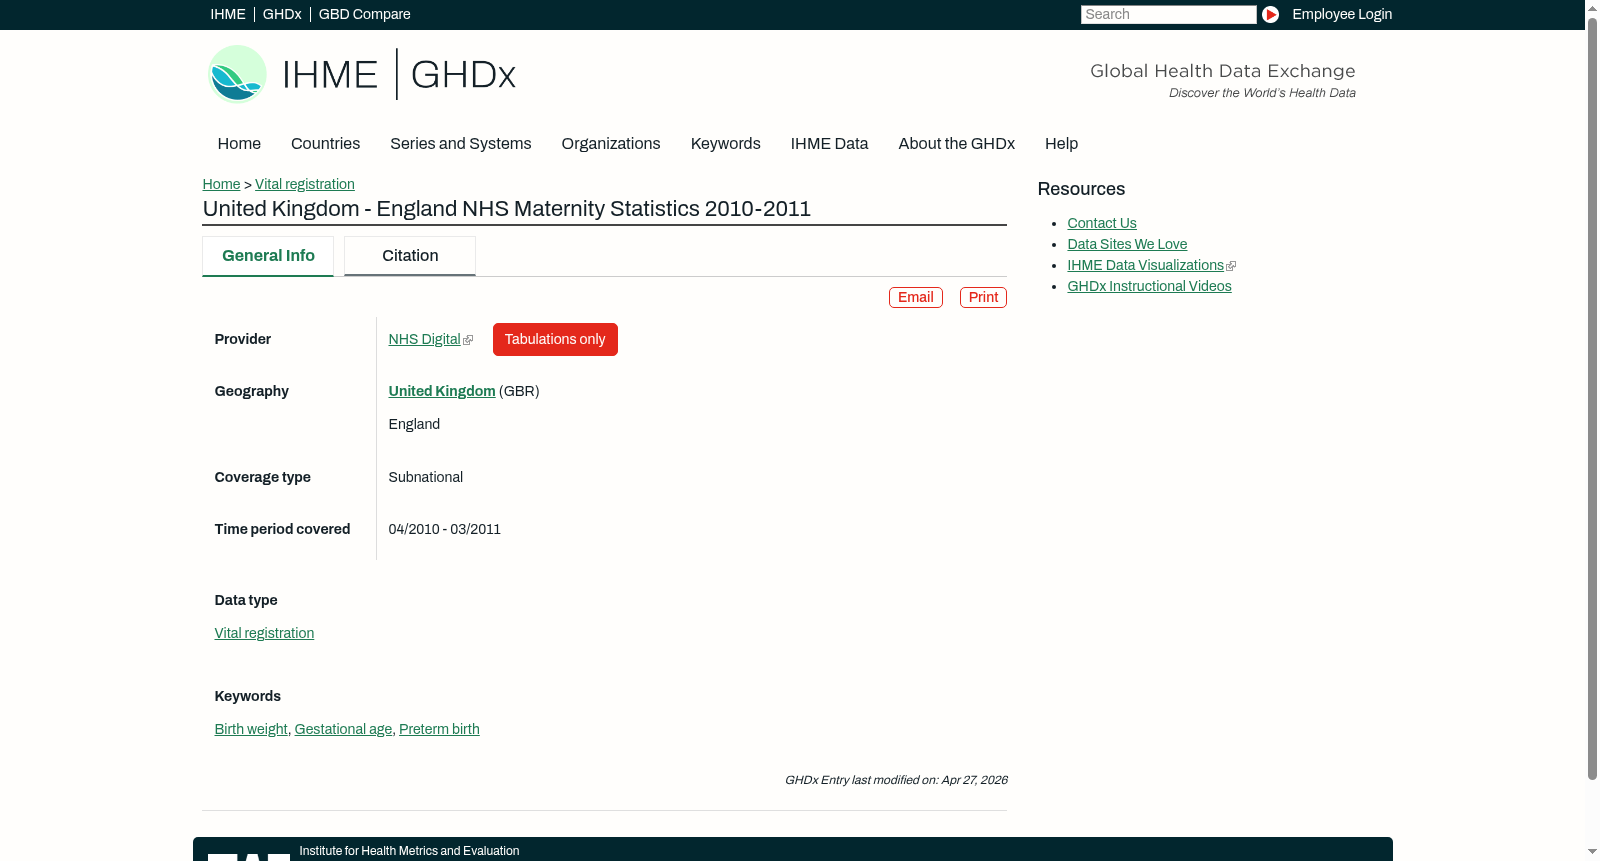This screenshot has width=1600, height=861.
Task: Switch to the Citation tab
Action: point(410,256)
